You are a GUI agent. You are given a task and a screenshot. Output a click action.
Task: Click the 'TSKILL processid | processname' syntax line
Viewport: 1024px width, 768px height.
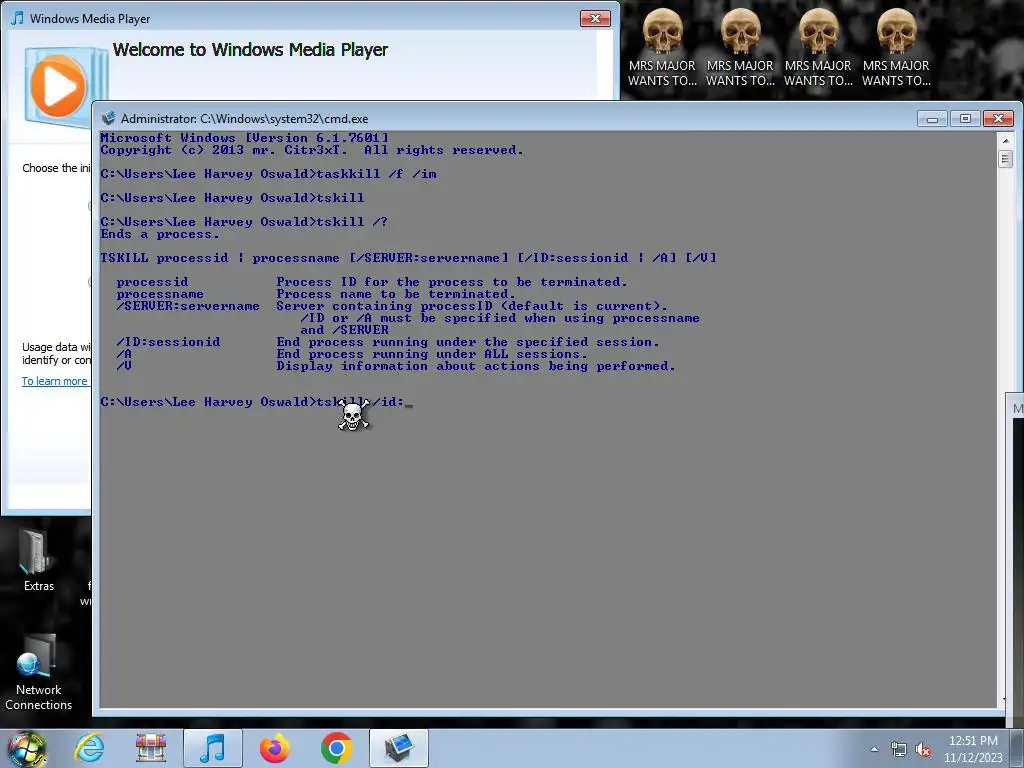[x=408, y=258]
